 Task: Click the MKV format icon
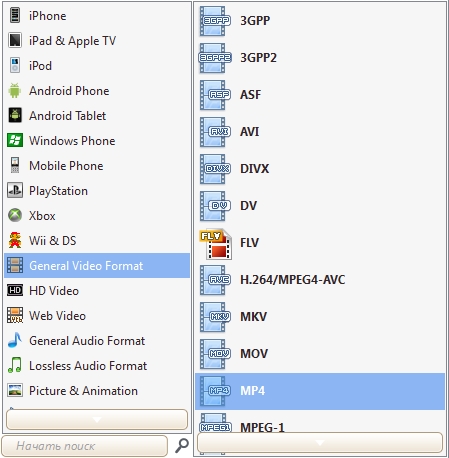tap(215, 317)
